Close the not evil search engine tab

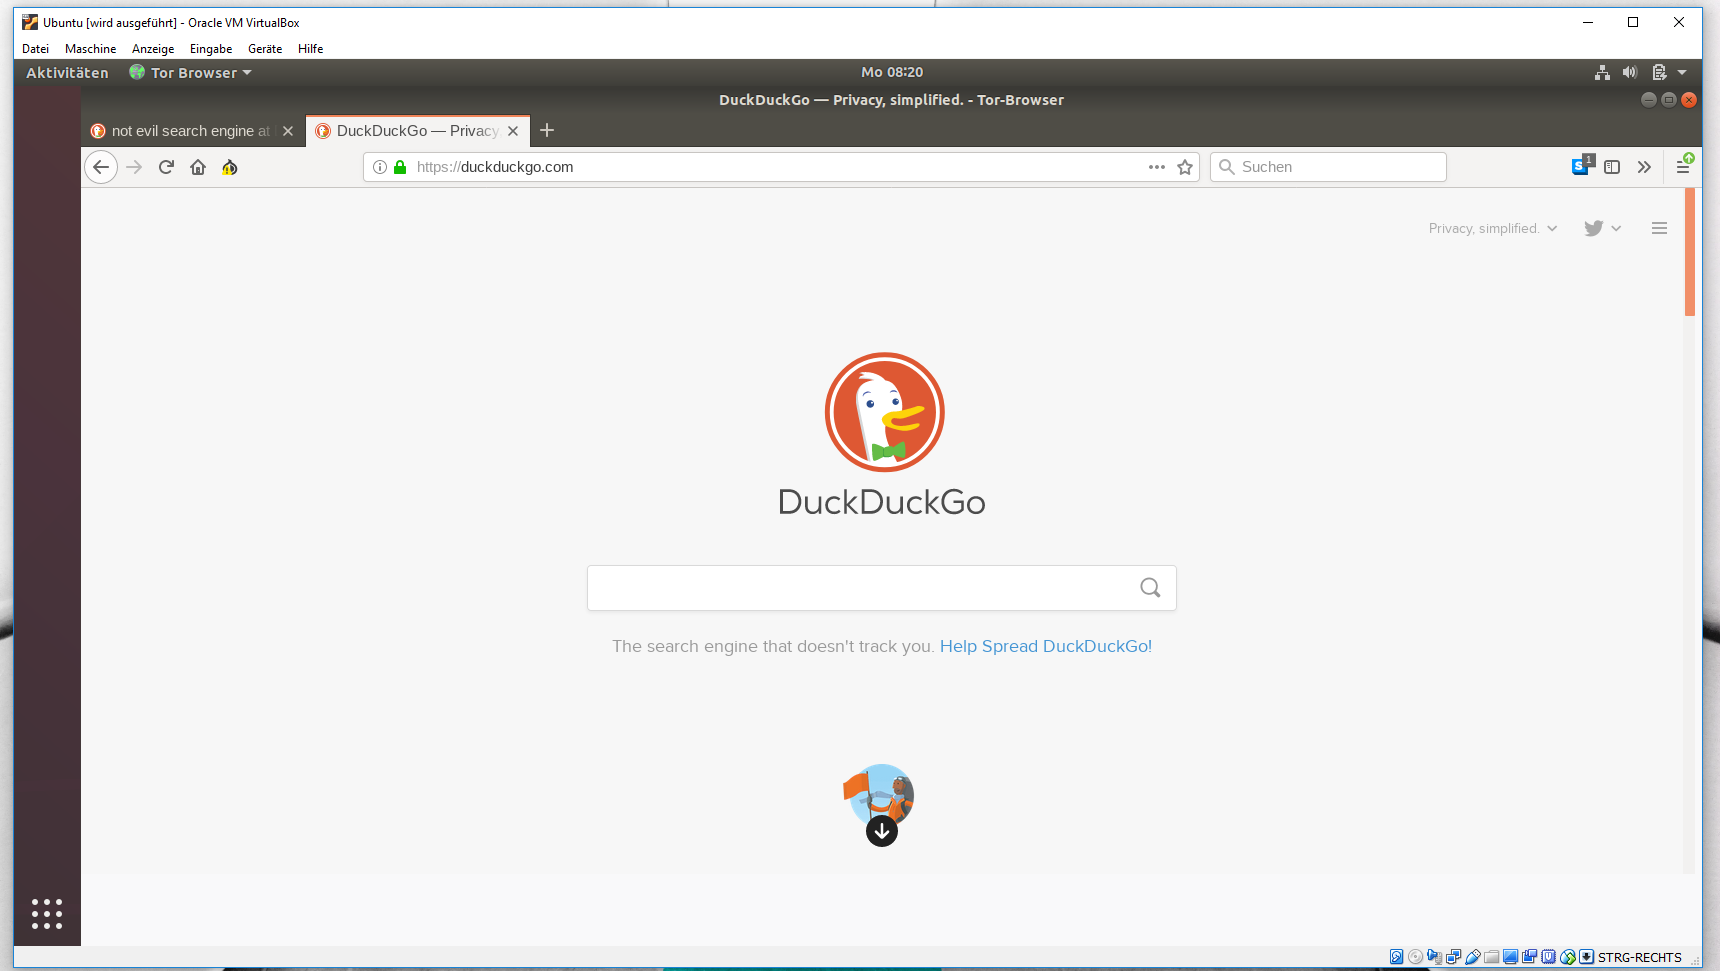coord(288,131)
